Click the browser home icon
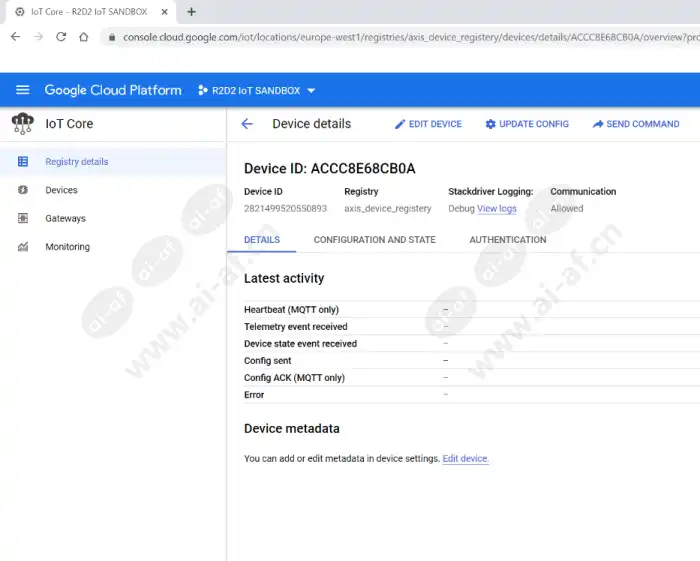The width and height of the screenshot is (700, 561). click(83, 37)
